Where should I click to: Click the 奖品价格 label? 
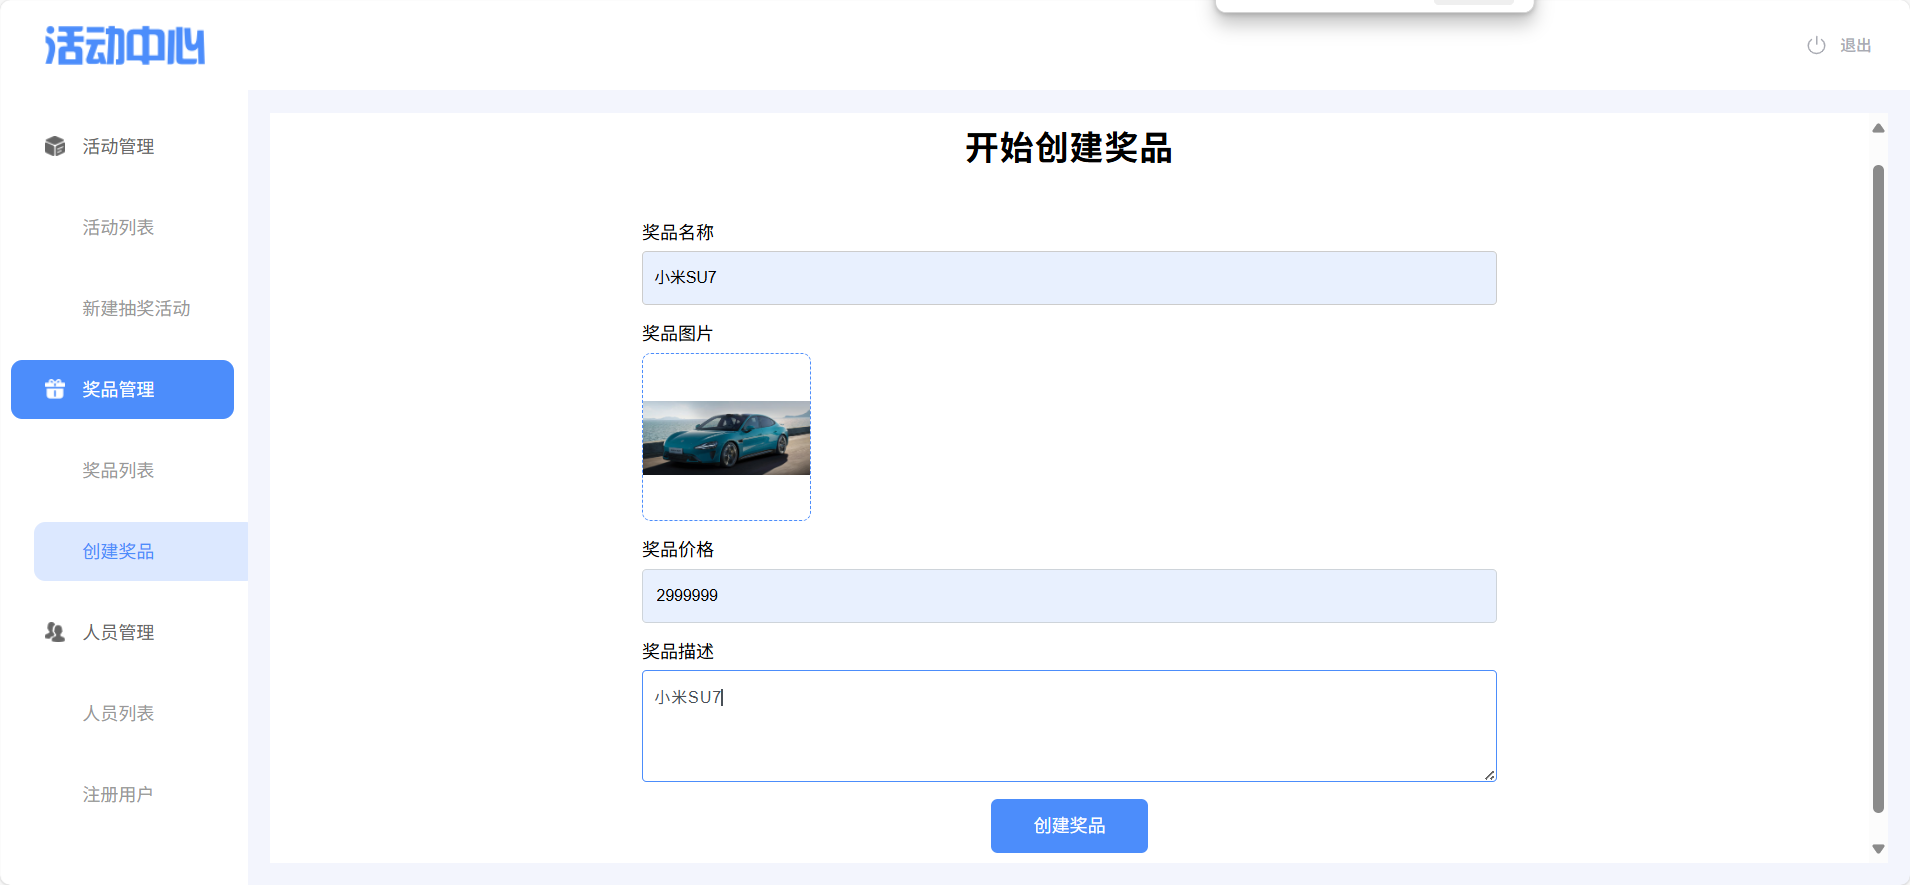678,549
